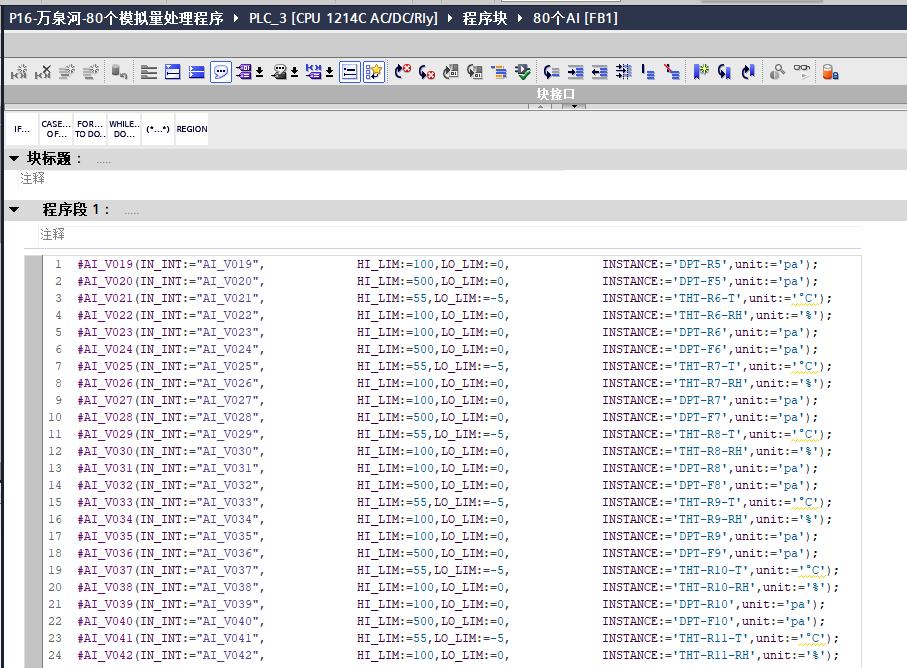Insert a REGION statement template
The image size is (907, 668).
[x=192, y=129]
